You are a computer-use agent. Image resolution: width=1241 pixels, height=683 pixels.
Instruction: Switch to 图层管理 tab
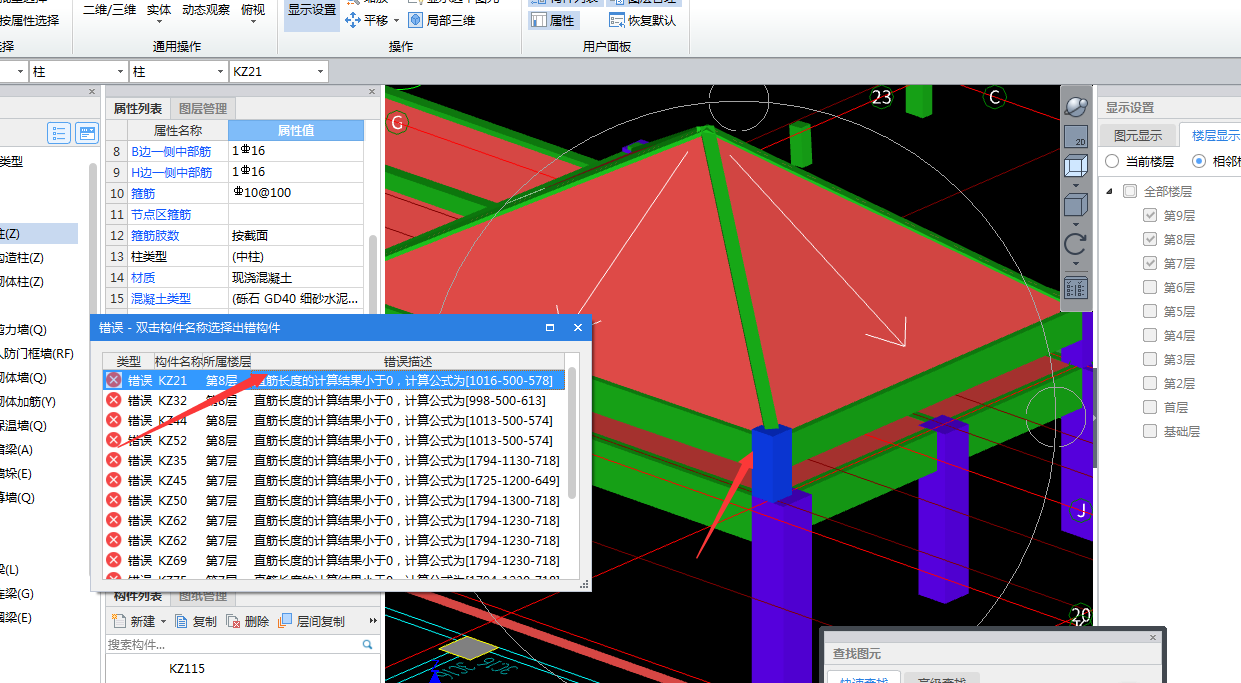(x=203, y=108)
